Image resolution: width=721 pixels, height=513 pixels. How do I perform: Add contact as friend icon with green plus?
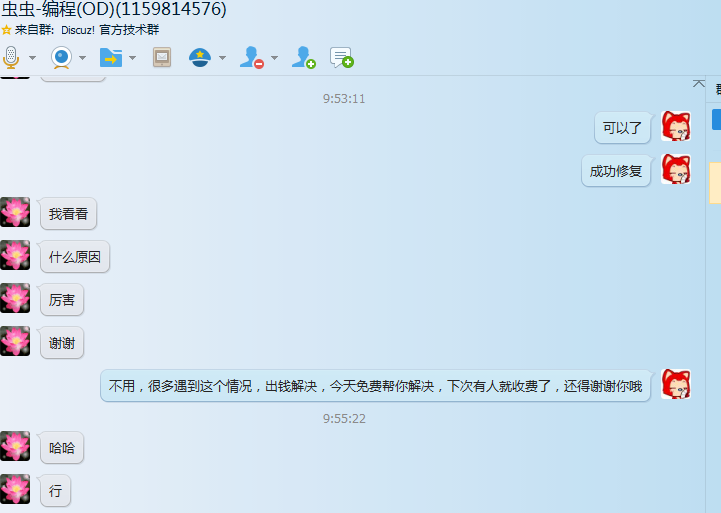click(x=303, y=57)
